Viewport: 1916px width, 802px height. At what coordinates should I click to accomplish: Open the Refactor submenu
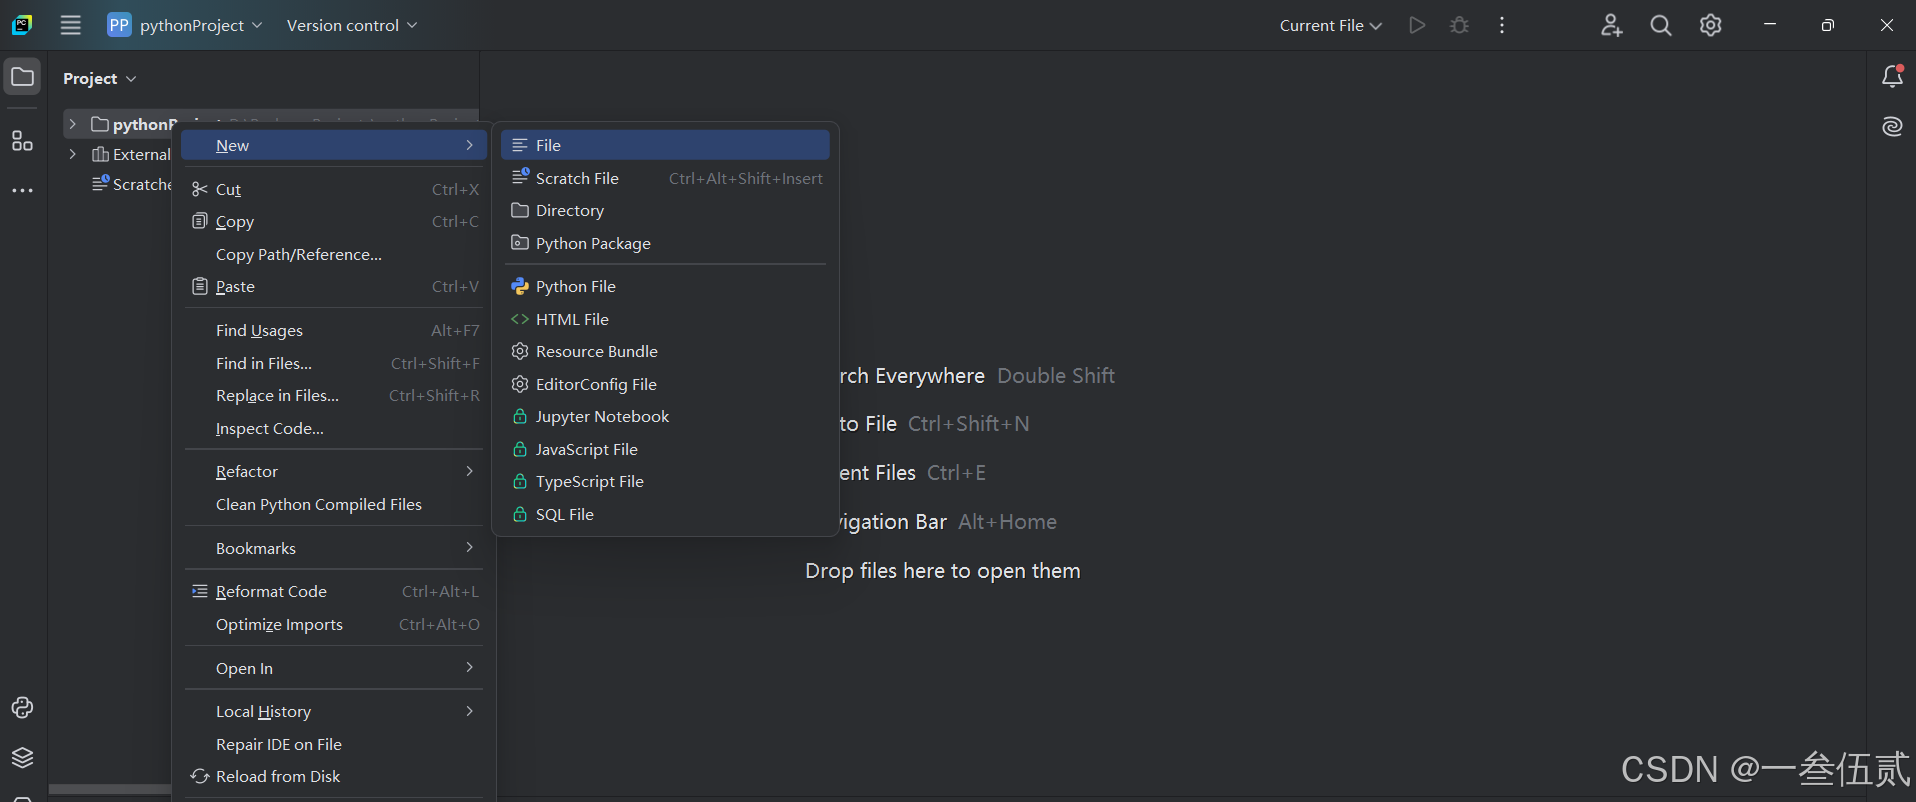coord(334,471)
